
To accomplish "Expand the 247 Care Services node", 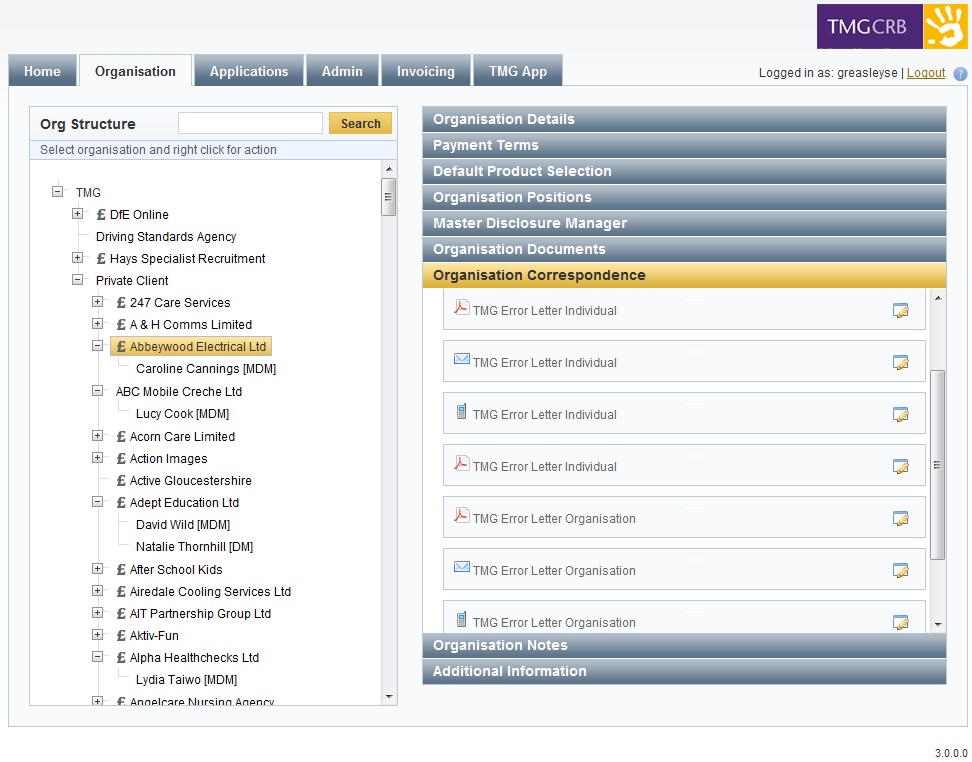I will coord(97,302).
